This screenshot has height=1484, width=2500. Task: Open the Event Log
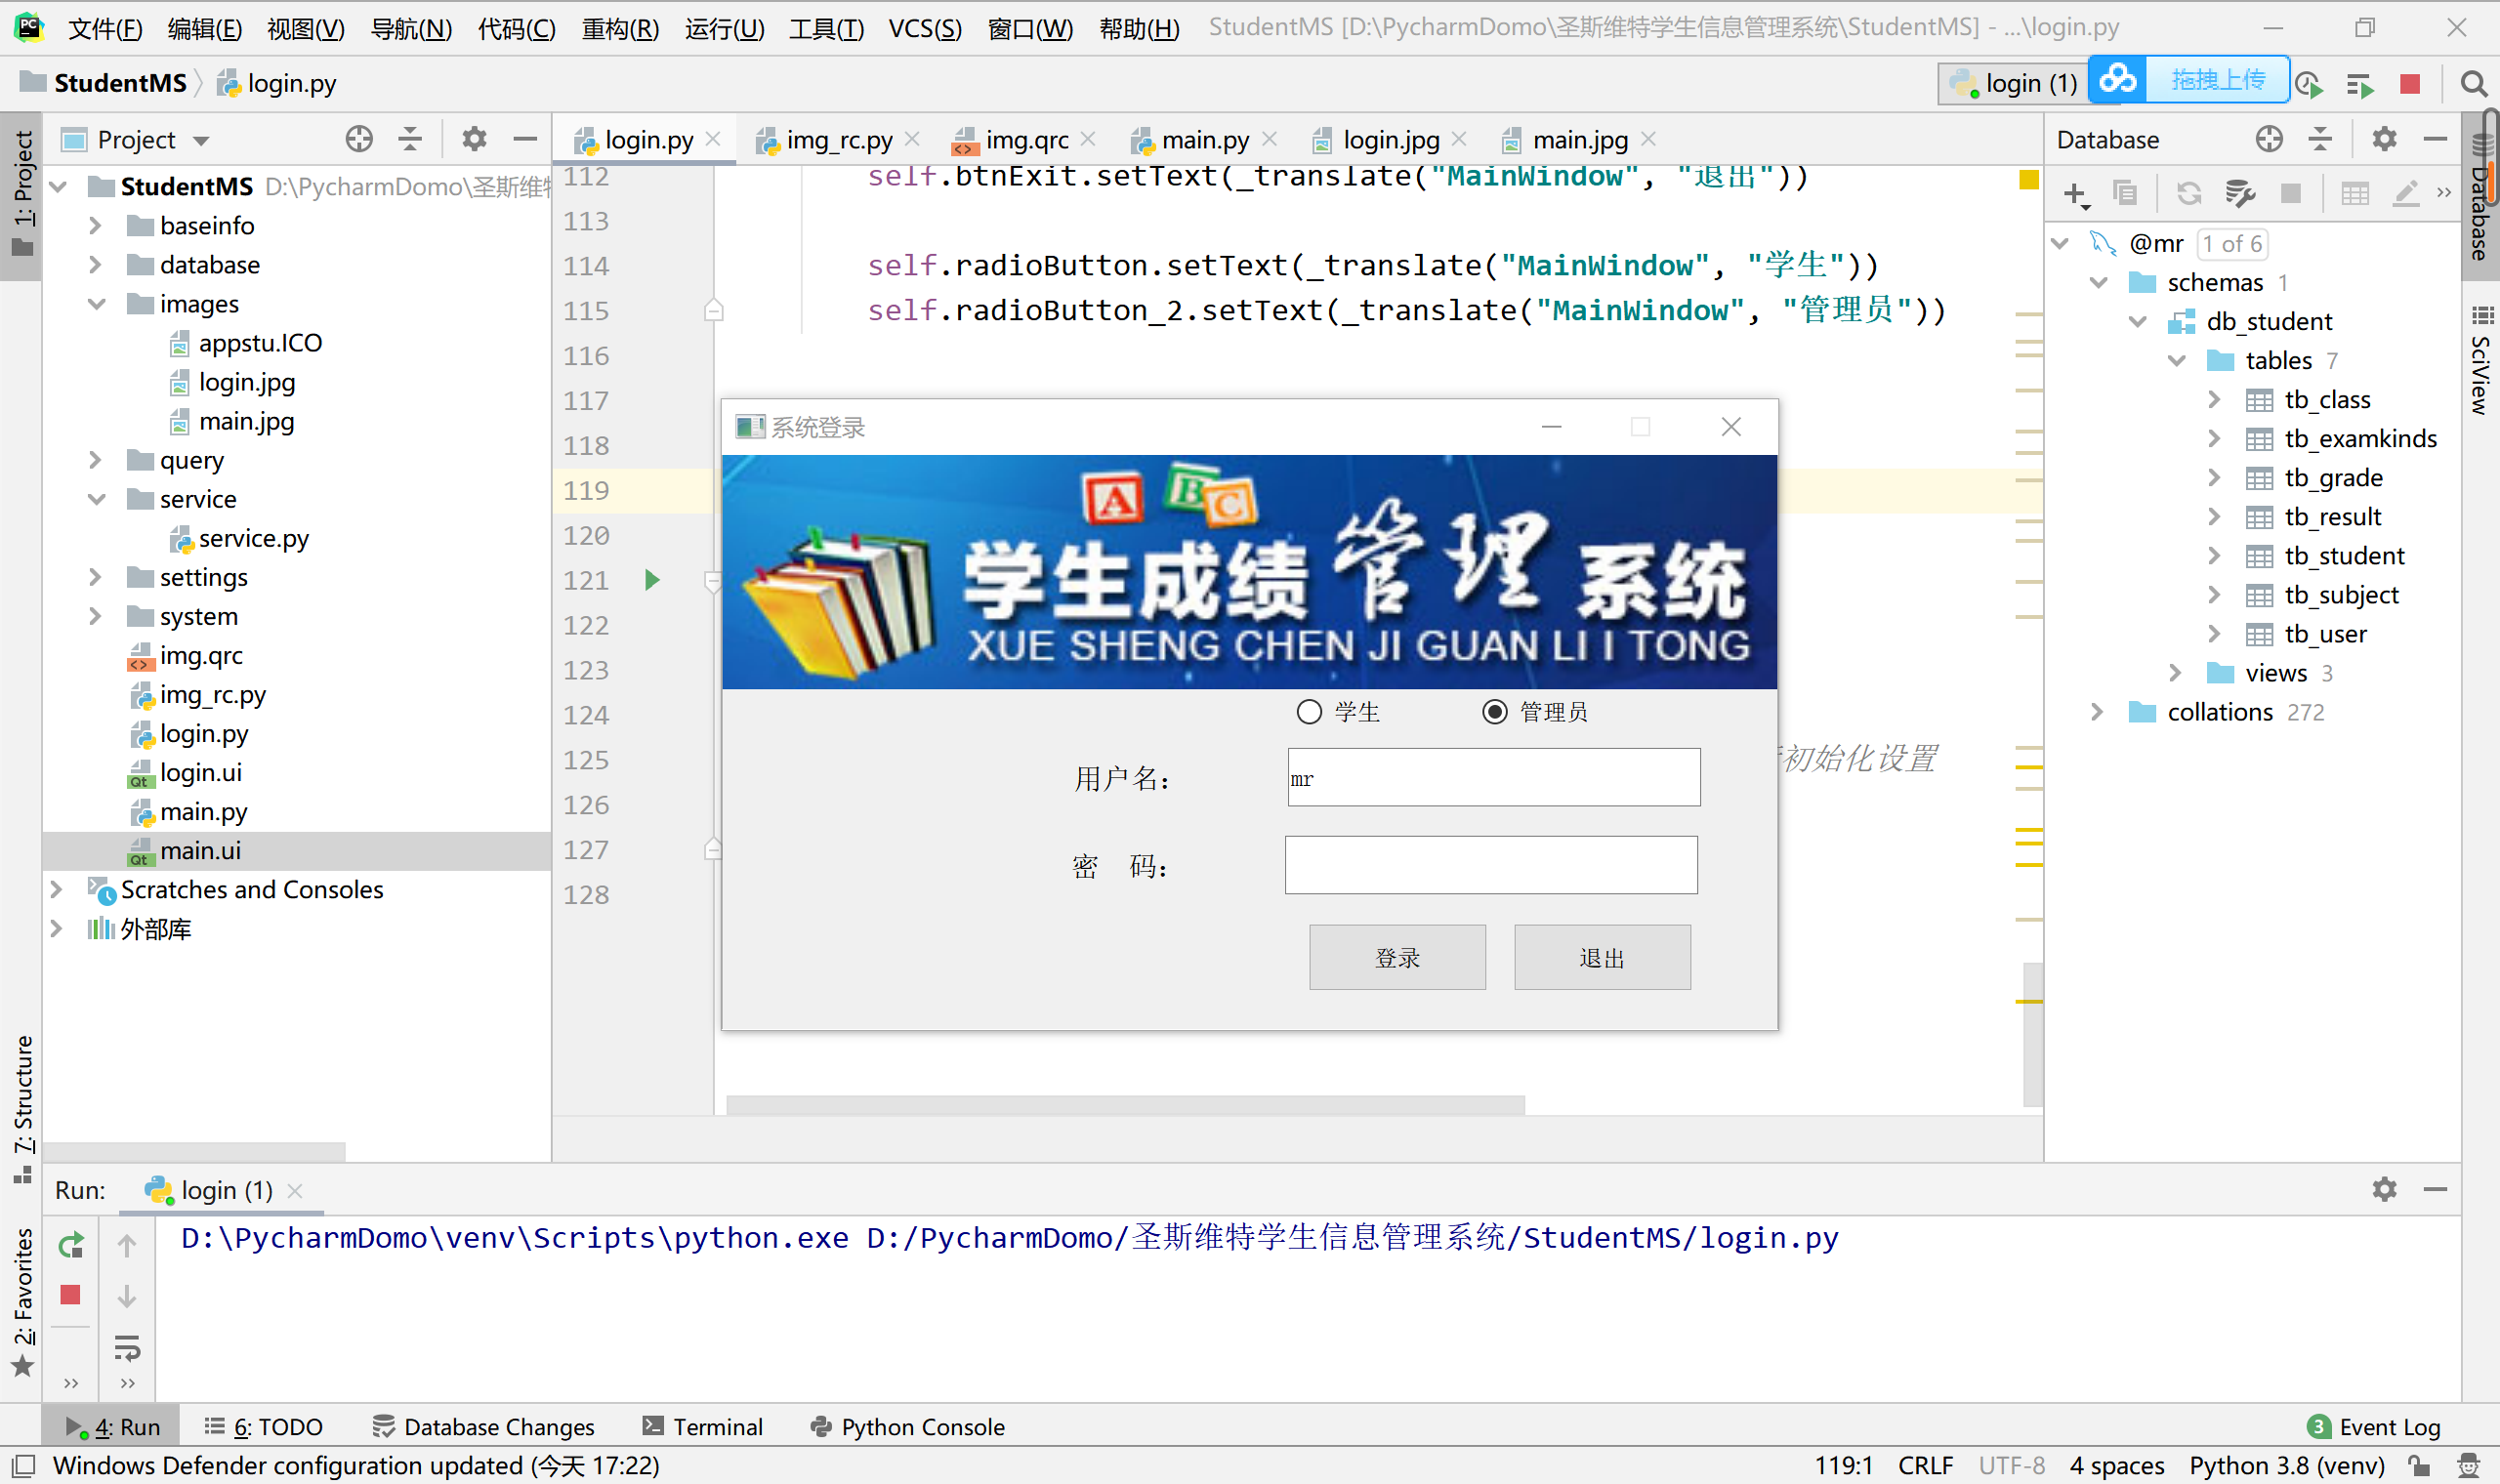coord(2374,1426)
